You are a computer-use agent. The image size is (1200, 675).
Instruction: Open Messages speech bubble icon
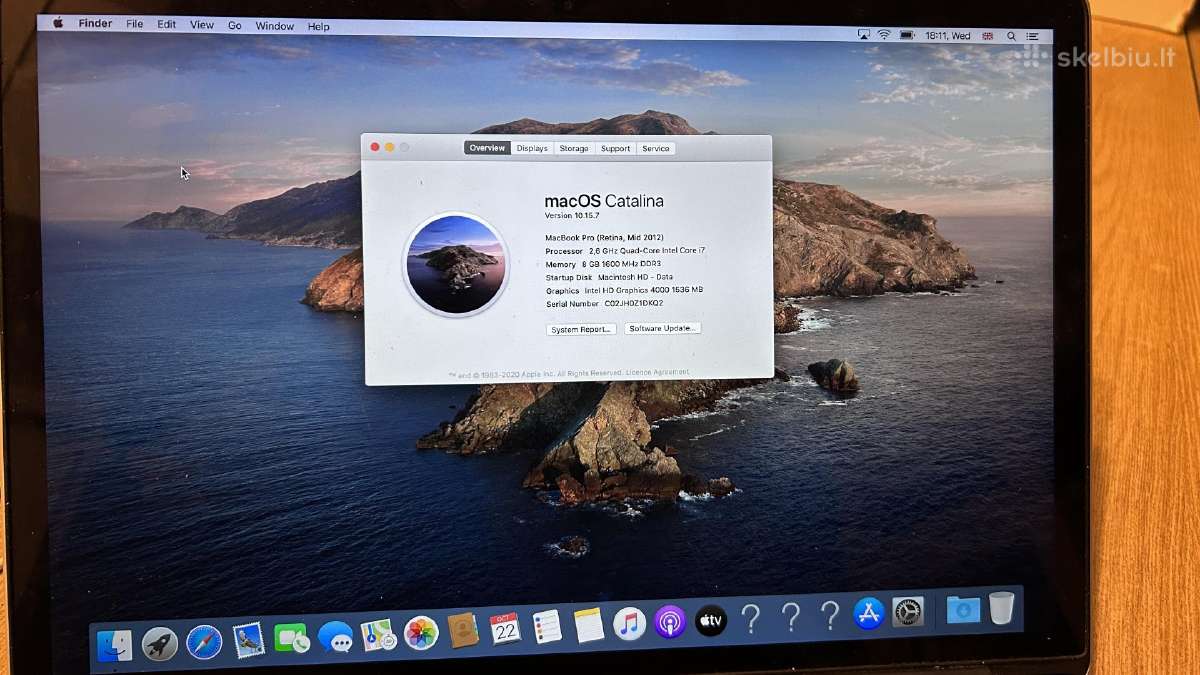(x=335, y=636)
